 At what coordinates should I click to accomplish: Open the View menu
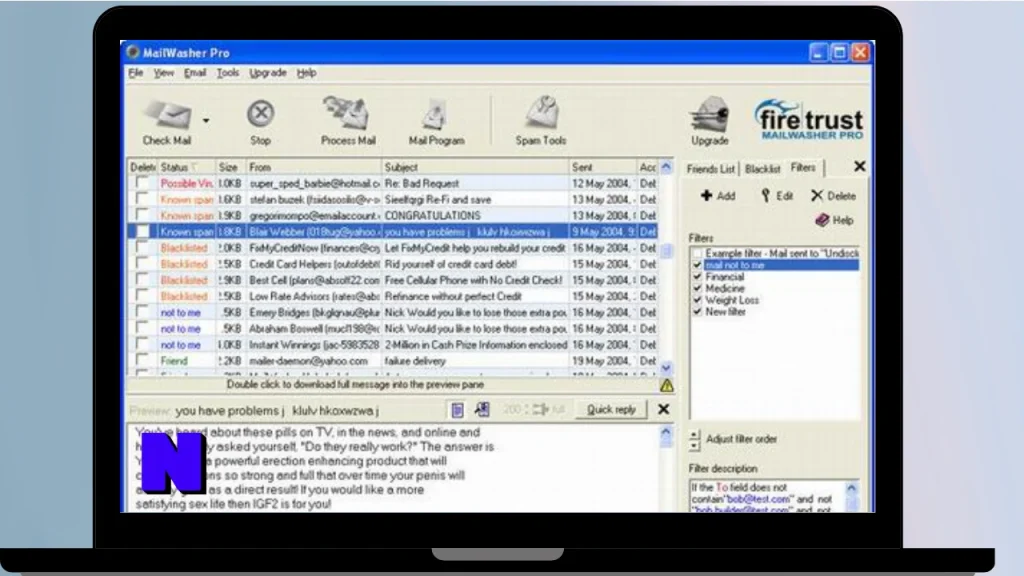click(x=164, y=72)
